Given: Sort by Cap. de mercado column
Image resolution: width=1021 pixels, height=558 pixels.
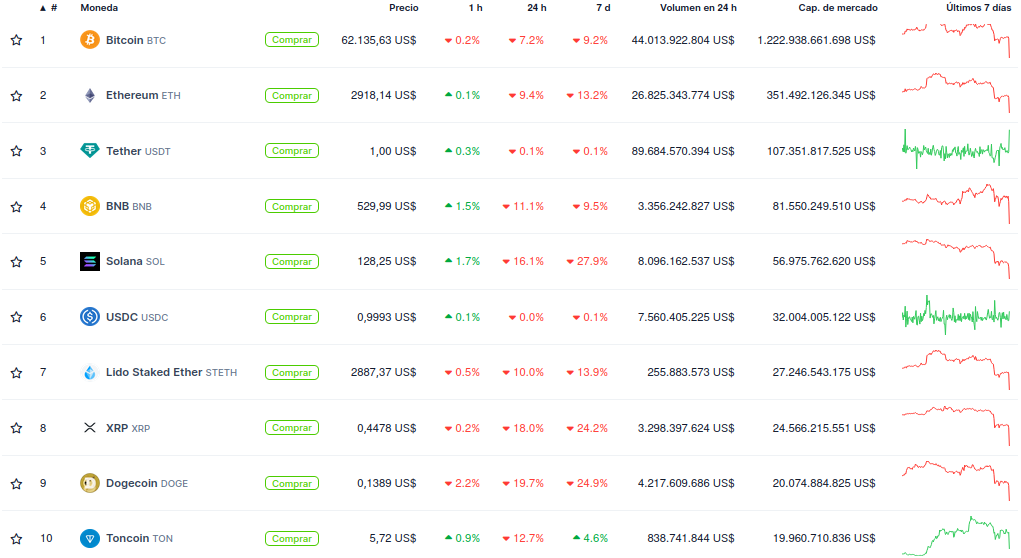Looking at the screenshot, I should [x=838, y=8].
